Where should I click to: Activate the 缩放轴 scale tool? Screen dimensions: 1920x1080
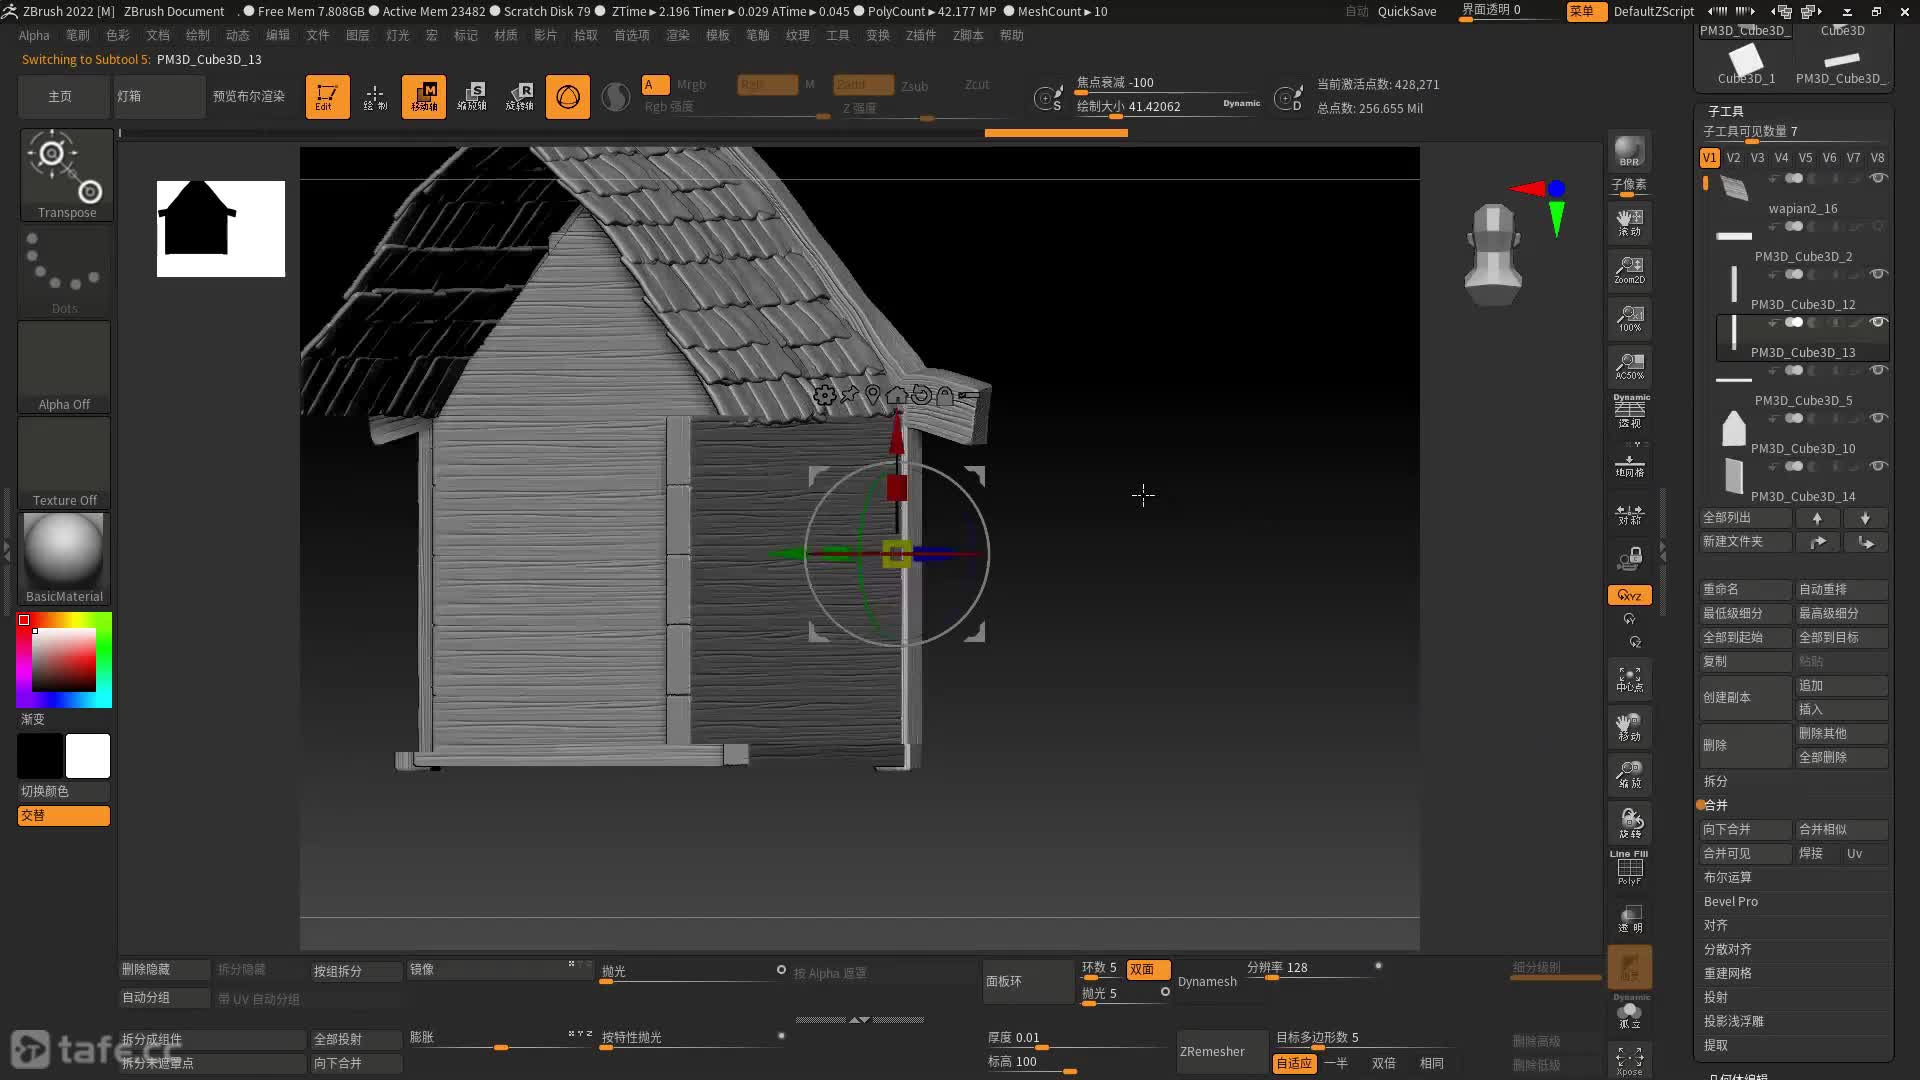(x=472, y=97)
